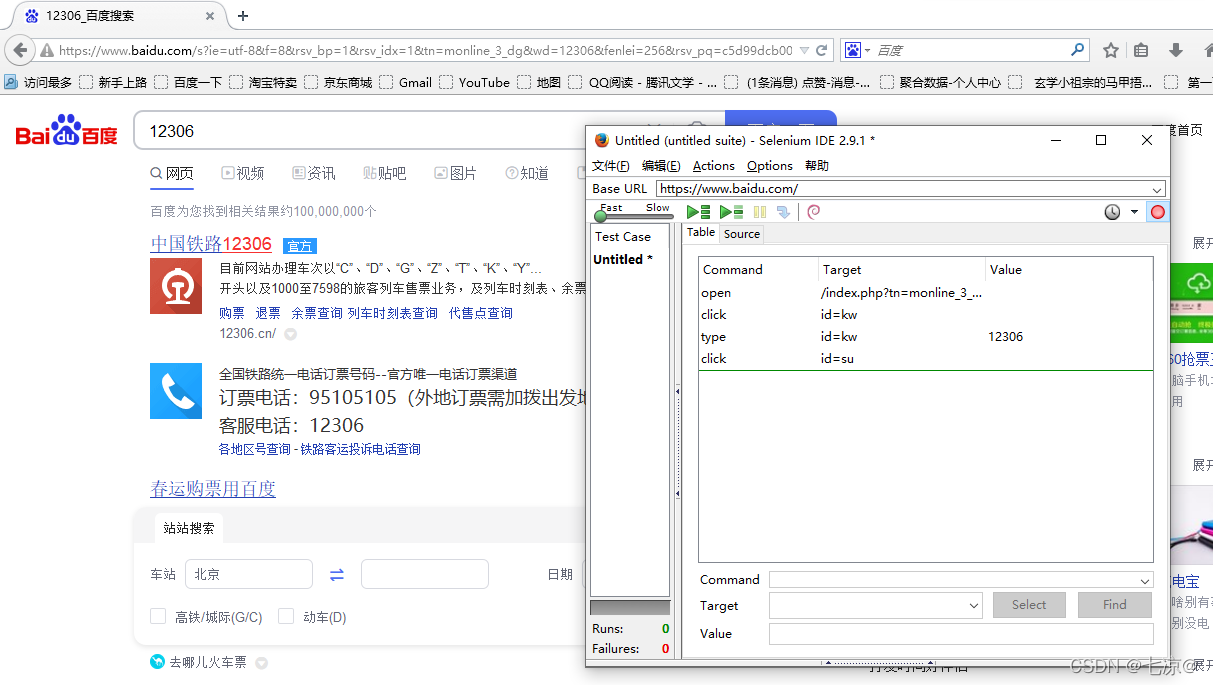Image resolution: width=1213 pixels, height=685 pixels.
Task: Open the 文件(F) menu in Selenium IDE
Action: point(611,166)
